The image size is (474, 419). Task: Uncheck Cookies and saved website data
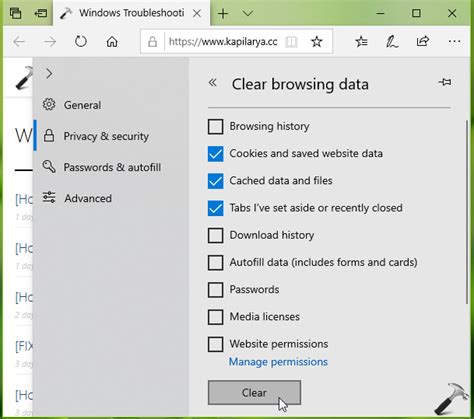tap(215, 154)
